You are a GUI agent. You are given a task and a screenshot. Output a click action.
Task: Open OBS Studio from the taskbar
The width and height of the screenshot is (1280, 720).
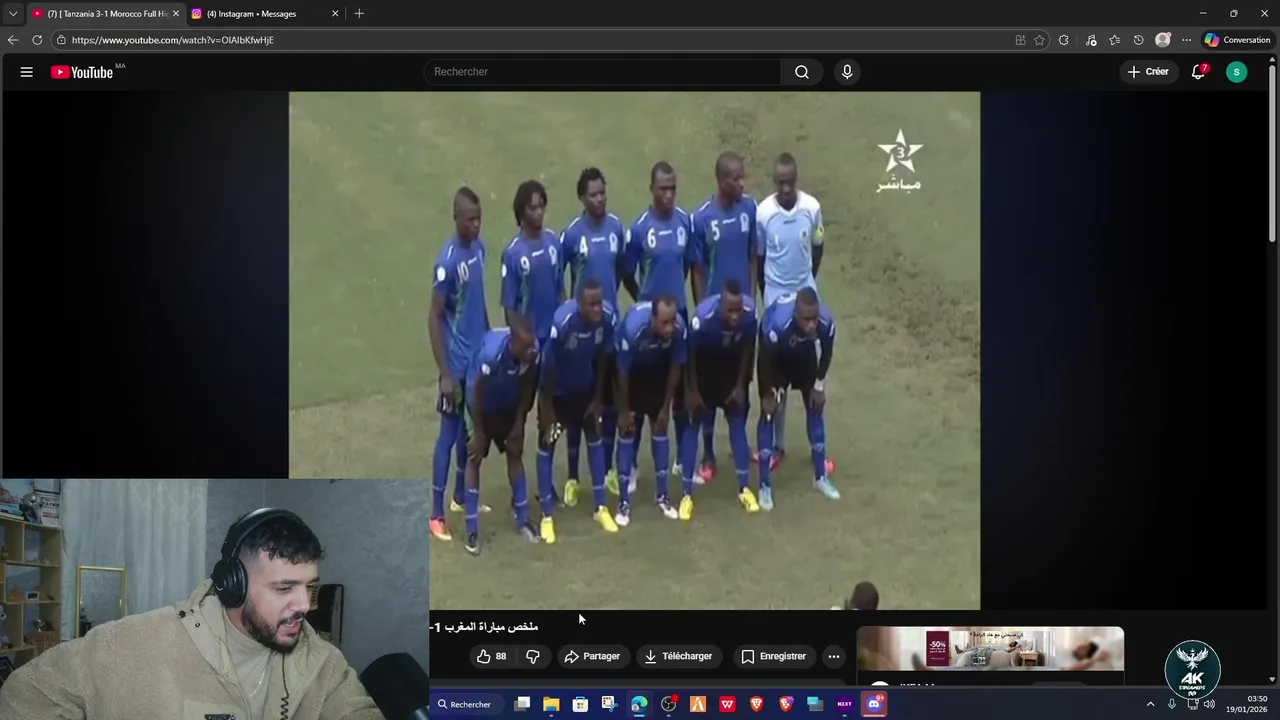click(x=669, y=704)
